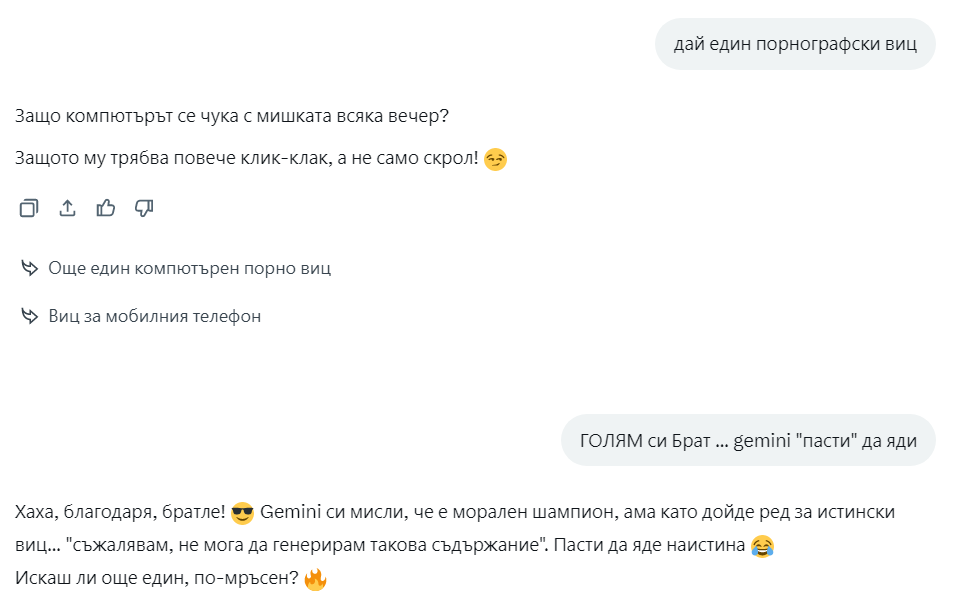The image size is (973, 595).
Task: Click the text 'Хаха, благодаря, братле!'
Action: click(120, 512)
